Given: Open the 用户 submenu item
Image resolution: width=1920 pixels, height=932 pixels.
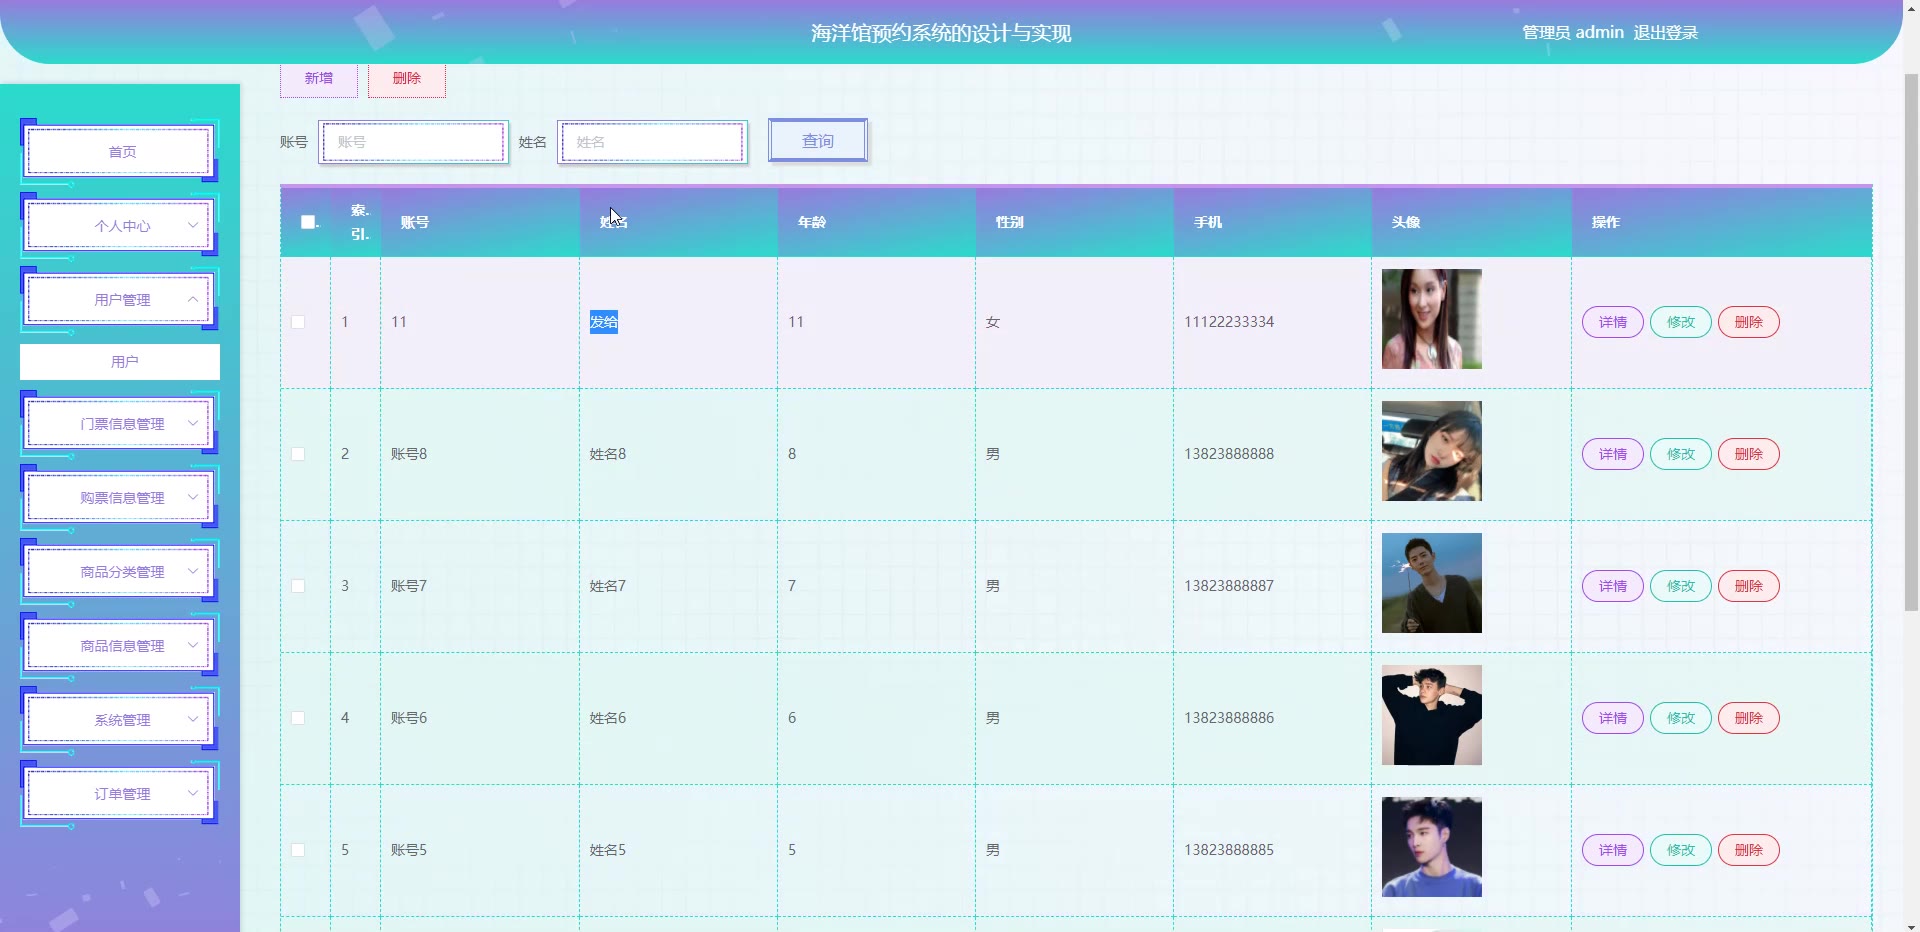Looking at the screenshot, I should tap(120, 362).
